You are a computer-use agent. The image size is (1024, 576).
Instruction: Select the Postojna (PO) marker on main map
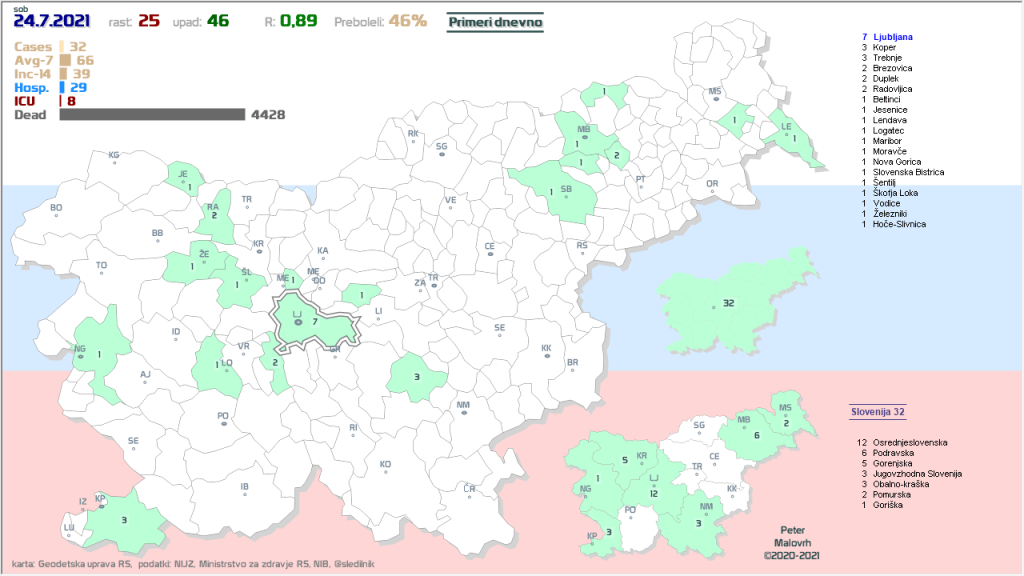point(223,423)
